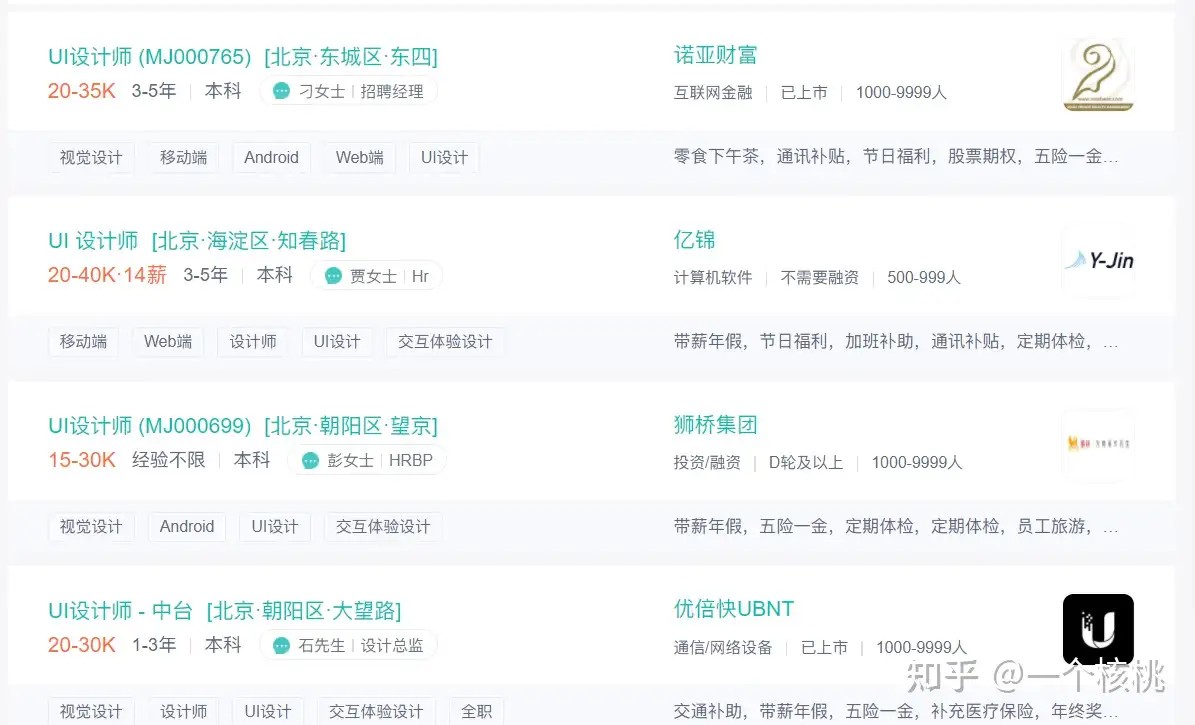
Task: Open 优倍快UBNT company profile
Action: pyautogui.click(x=733, y=609)
